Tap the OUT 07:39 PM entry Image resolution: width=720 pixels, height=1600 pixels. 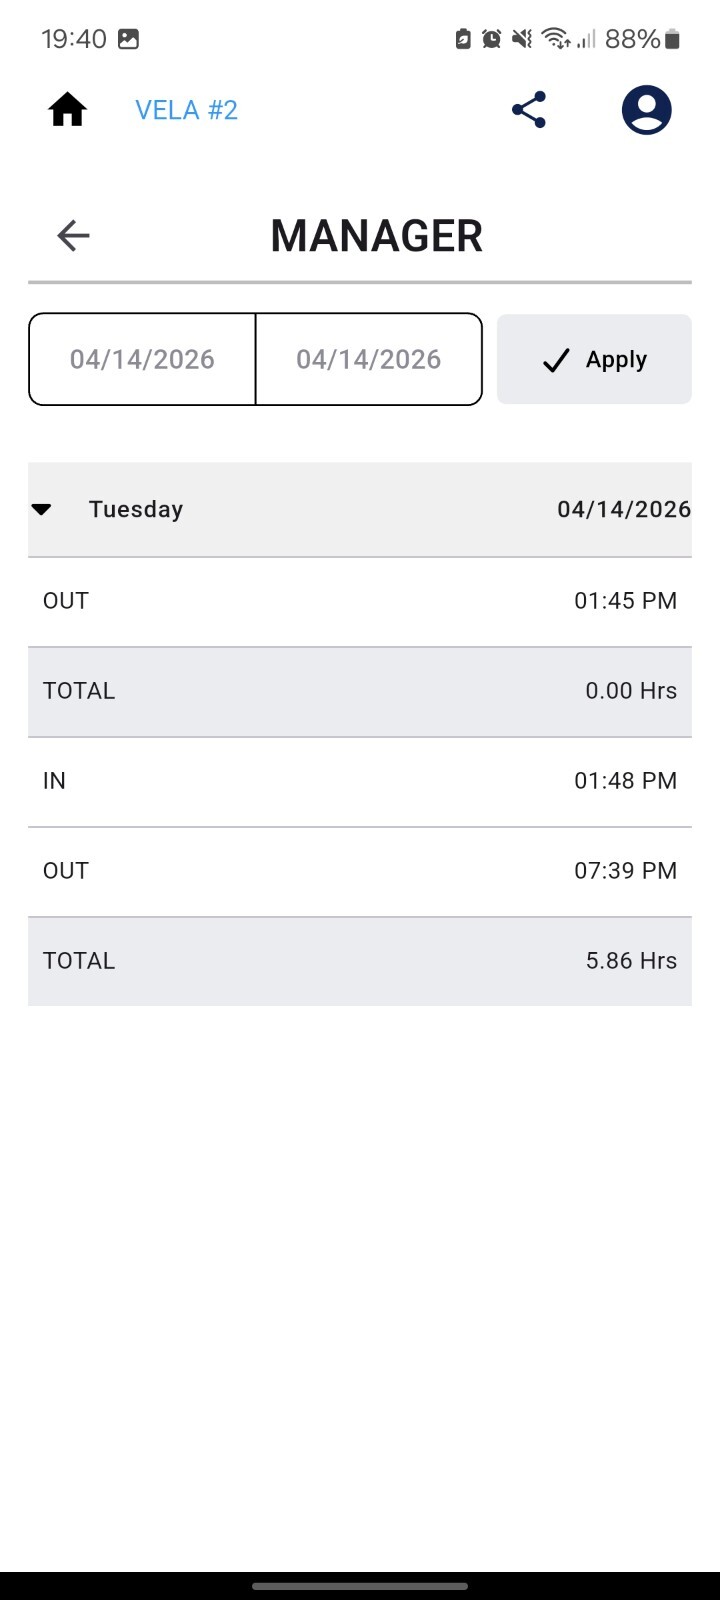[x=360, y=872]
